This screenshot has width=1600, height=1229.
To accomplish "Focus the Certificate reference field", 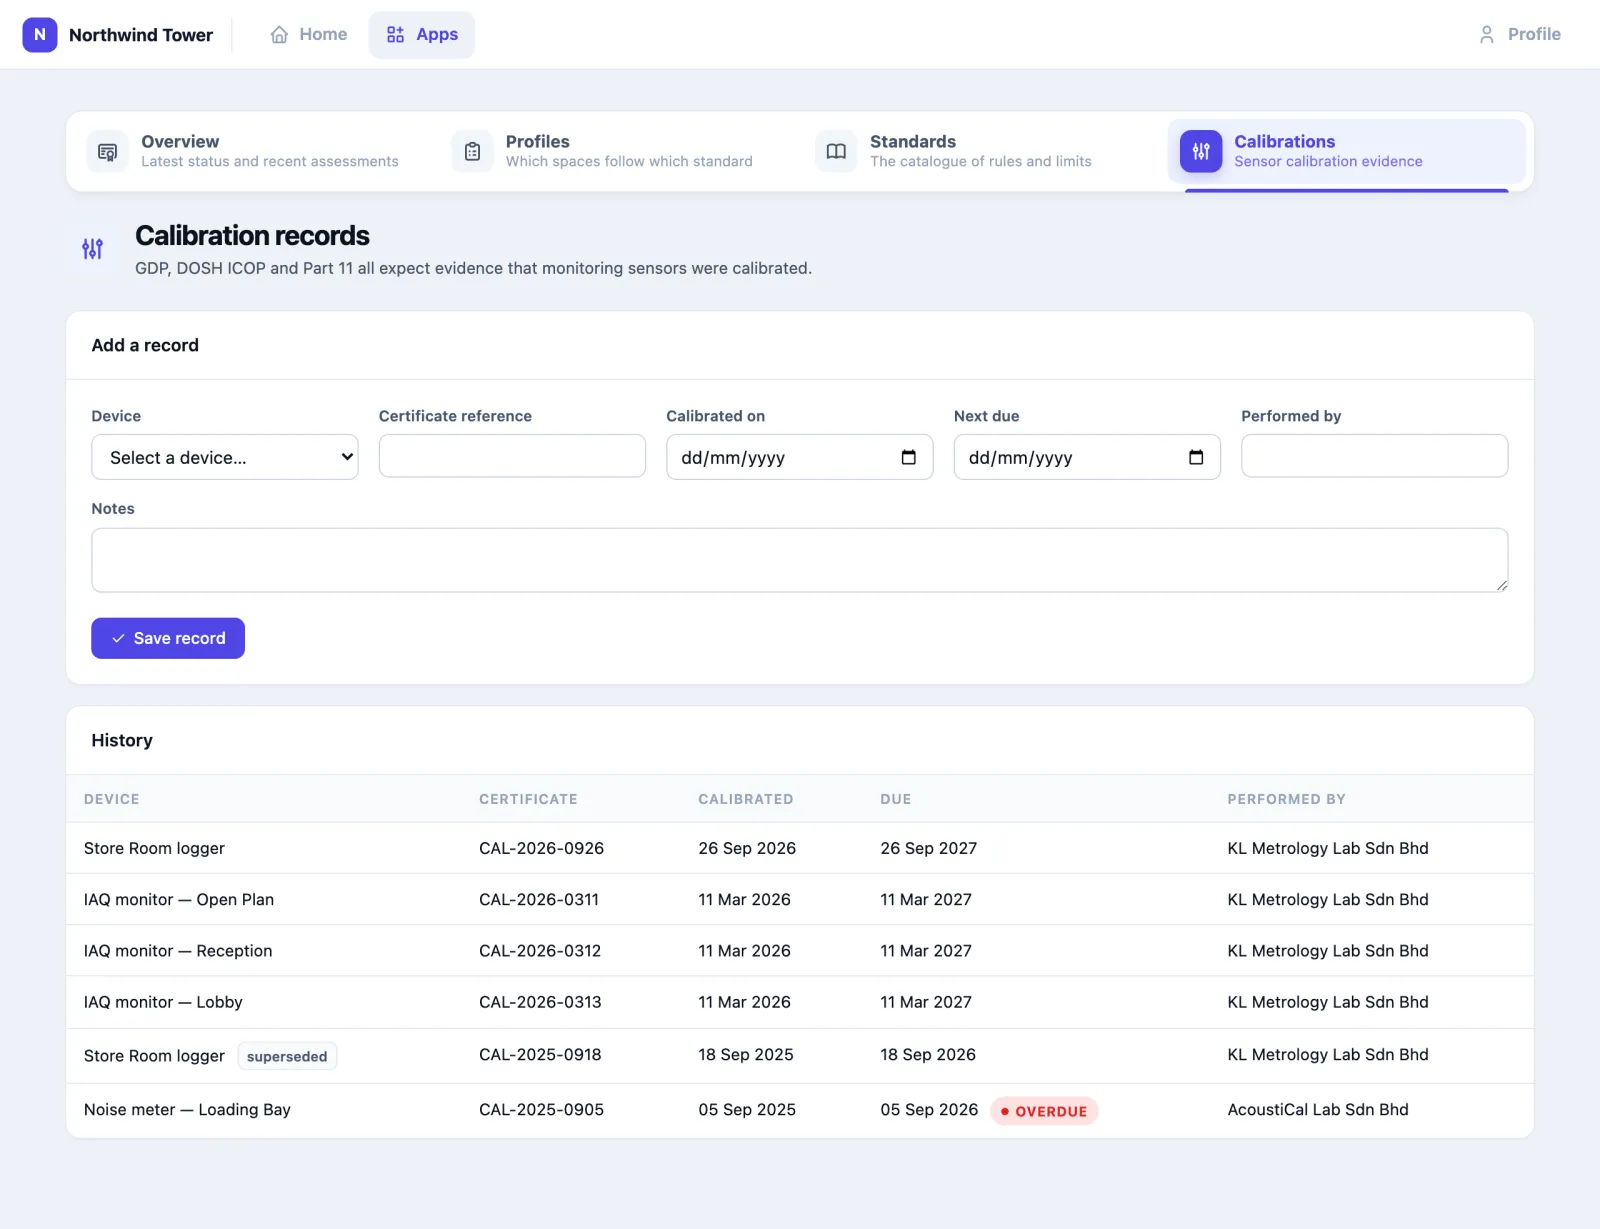I will coord(512,456).
